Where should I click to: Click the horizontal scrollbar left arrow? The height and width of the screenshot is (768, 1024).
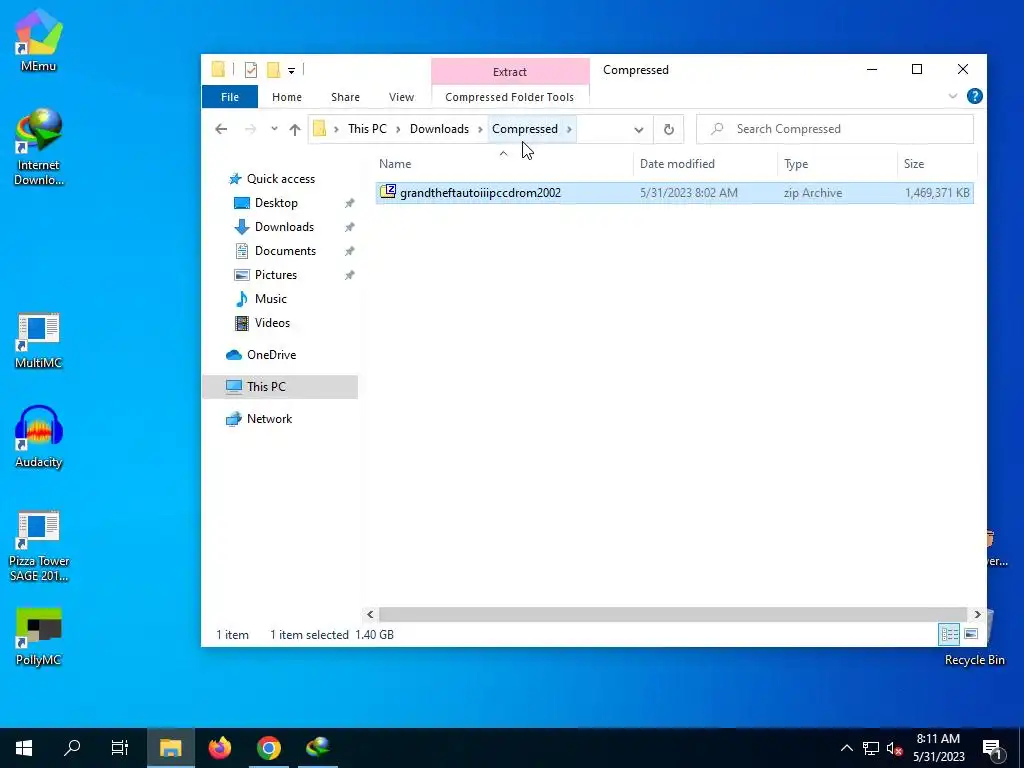click(370, 615)
